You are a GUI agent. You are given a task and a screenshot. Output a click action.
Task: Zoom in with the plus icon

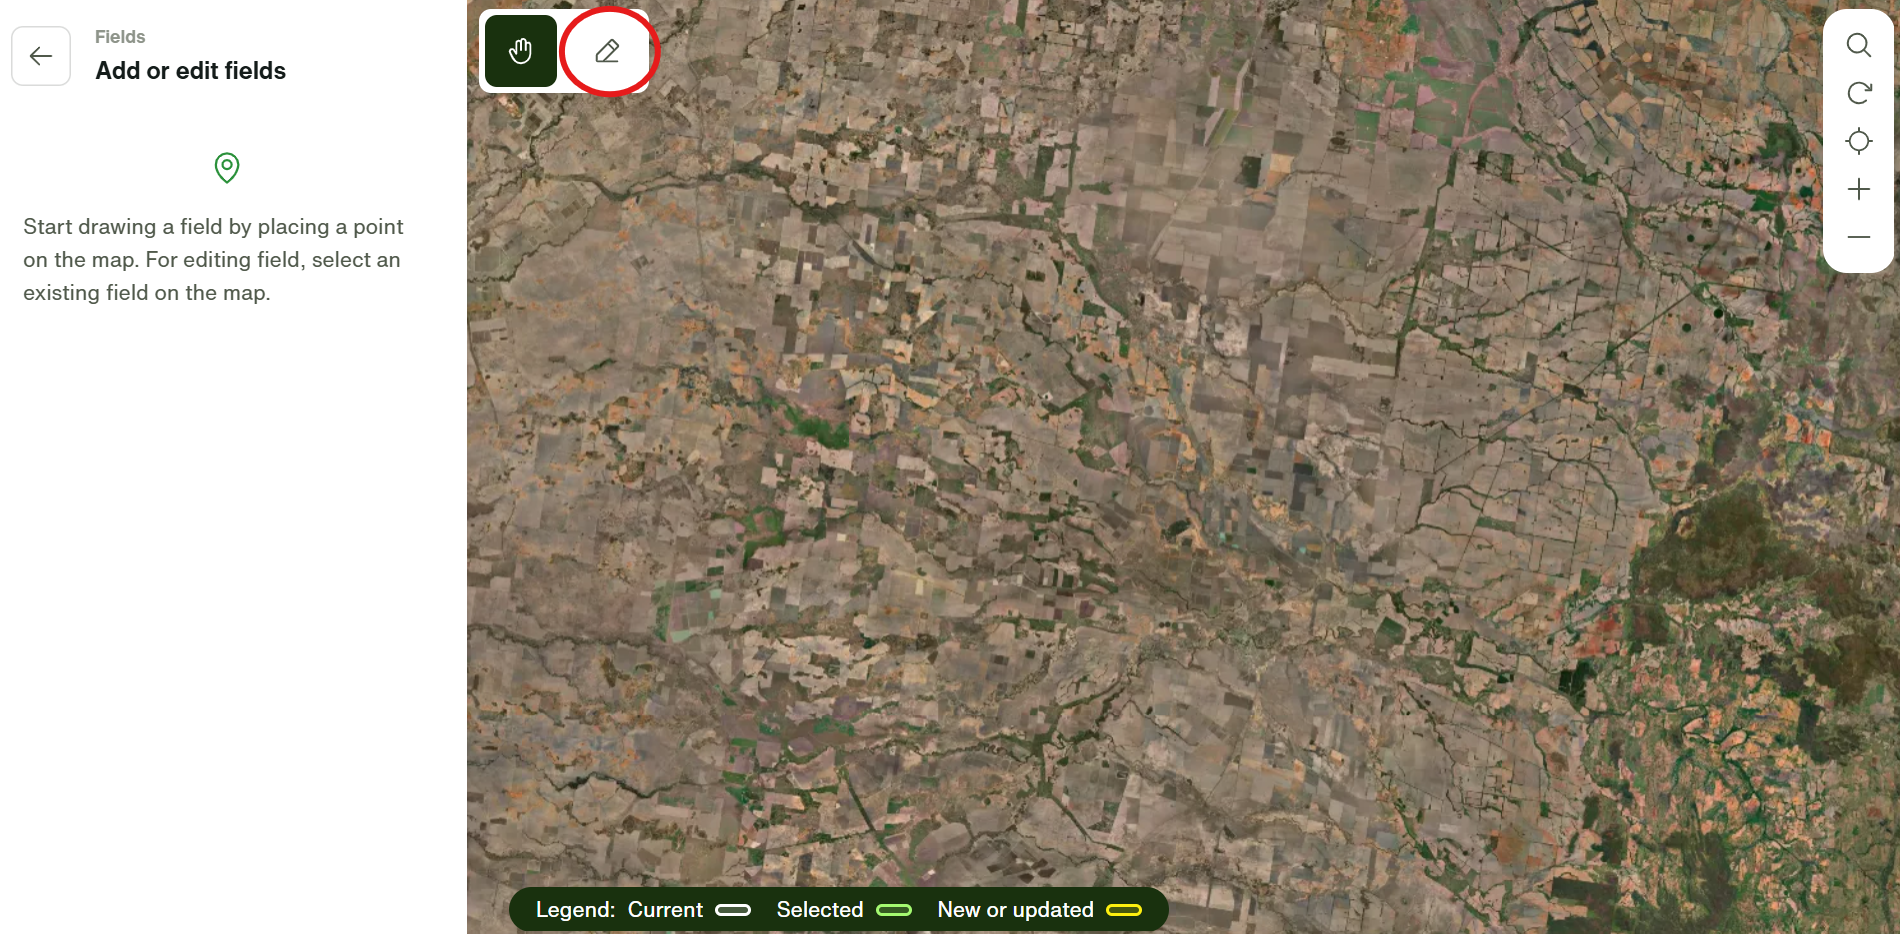(1858, 189)
